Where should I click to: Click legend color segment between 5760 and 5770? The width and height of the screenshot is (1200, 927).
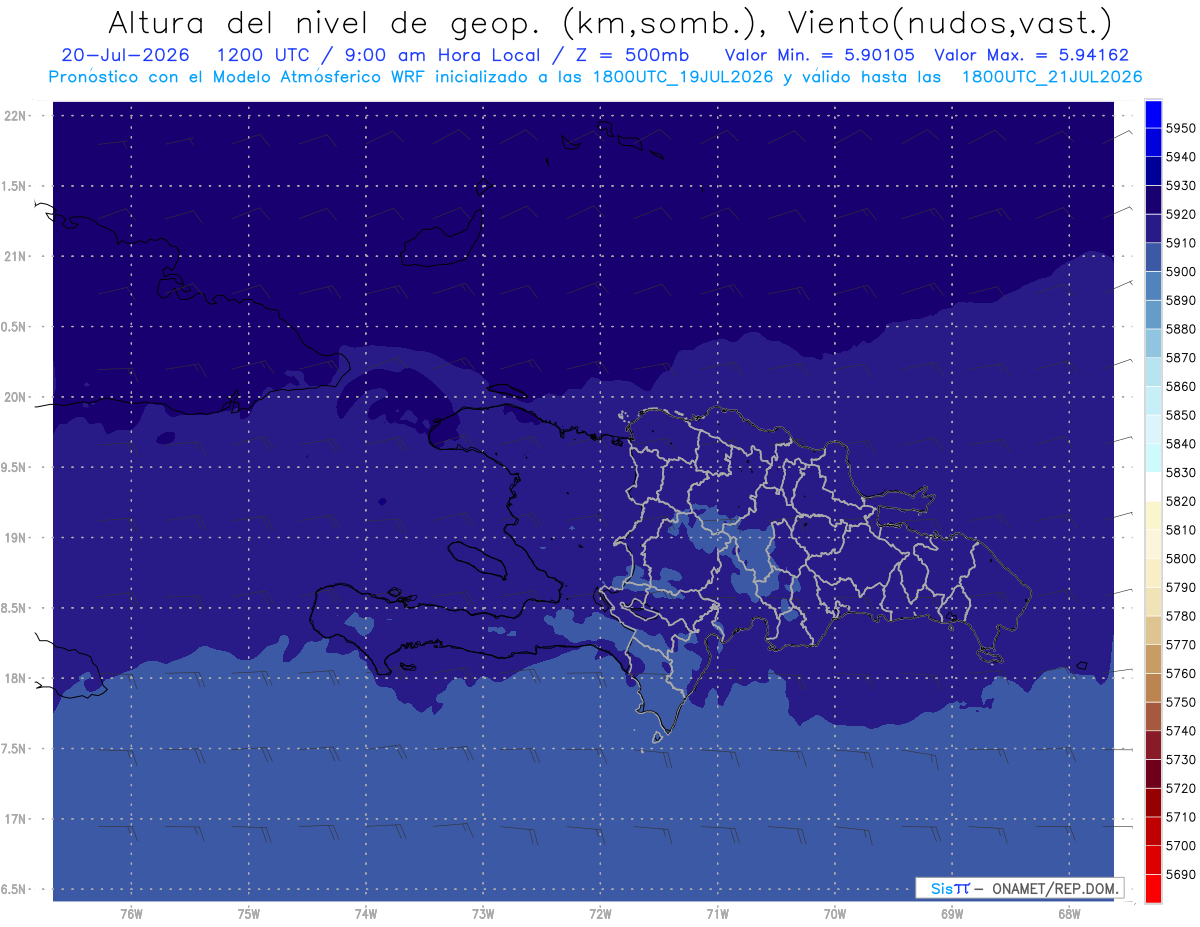click(1152, 659)
